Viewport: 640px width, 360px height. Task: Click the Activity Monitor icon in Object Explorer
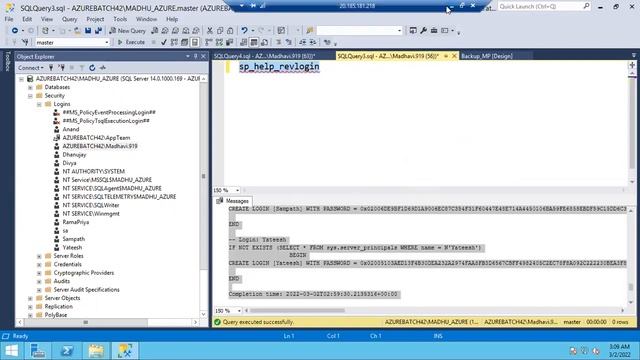pos(103,68)
